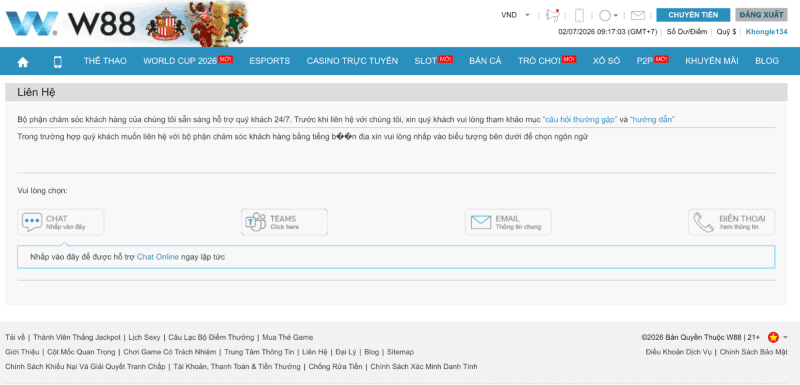
Task: Click the Quỹ $ link
Action: 726,32
